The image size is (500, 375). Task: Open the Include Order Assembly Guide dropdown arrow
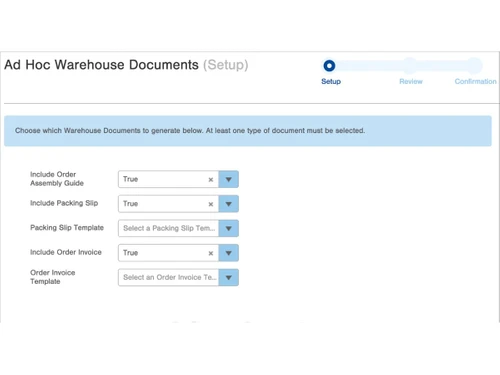[x=229, y=179]
